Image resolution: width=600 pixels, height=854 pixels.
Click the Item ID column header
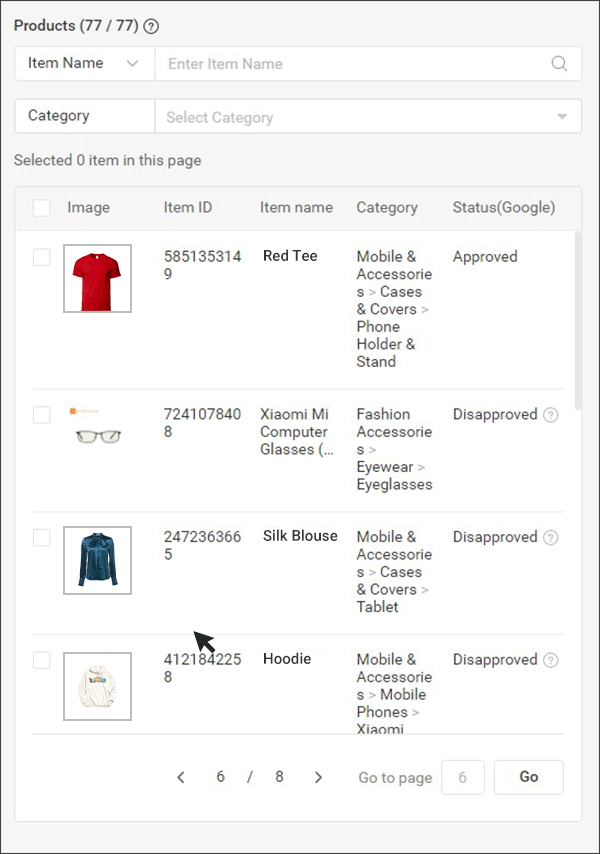(188, 208)
